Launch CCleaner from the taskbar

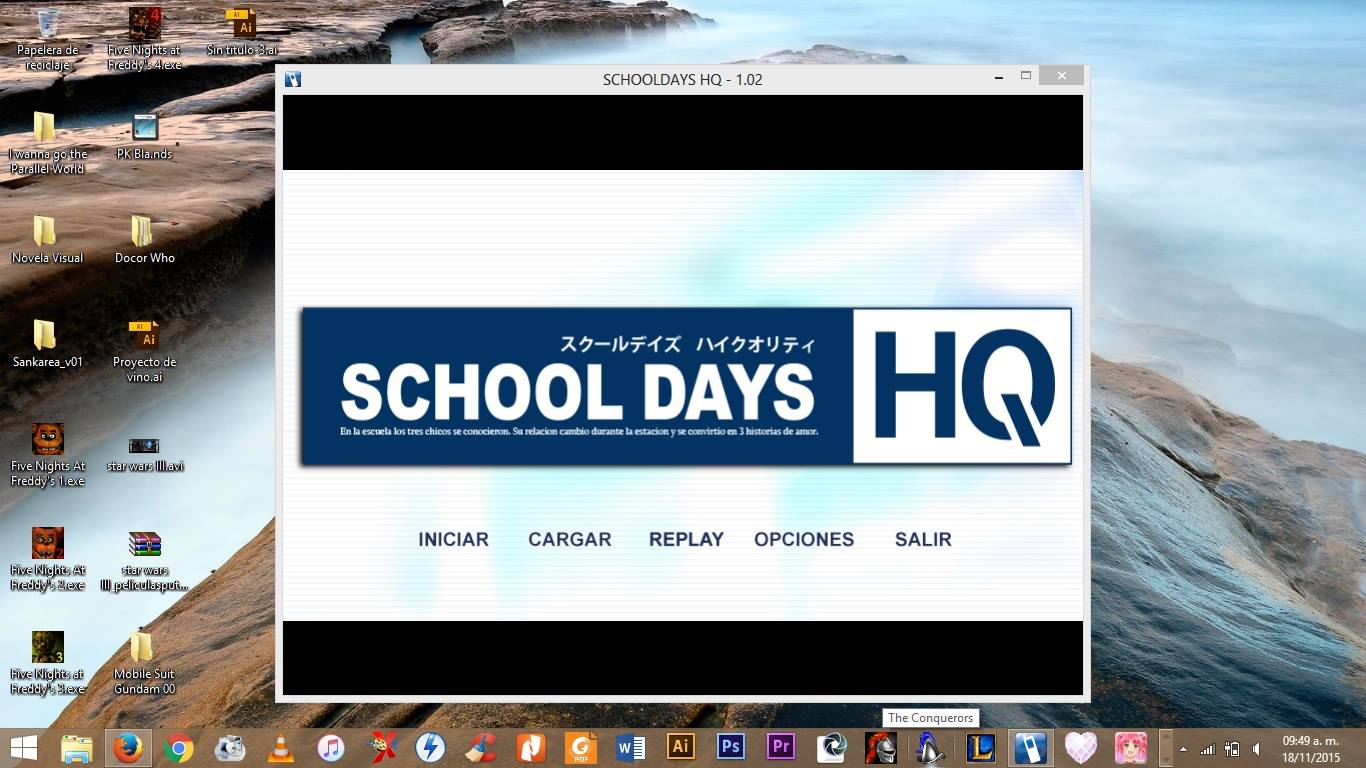click(481, 748)
